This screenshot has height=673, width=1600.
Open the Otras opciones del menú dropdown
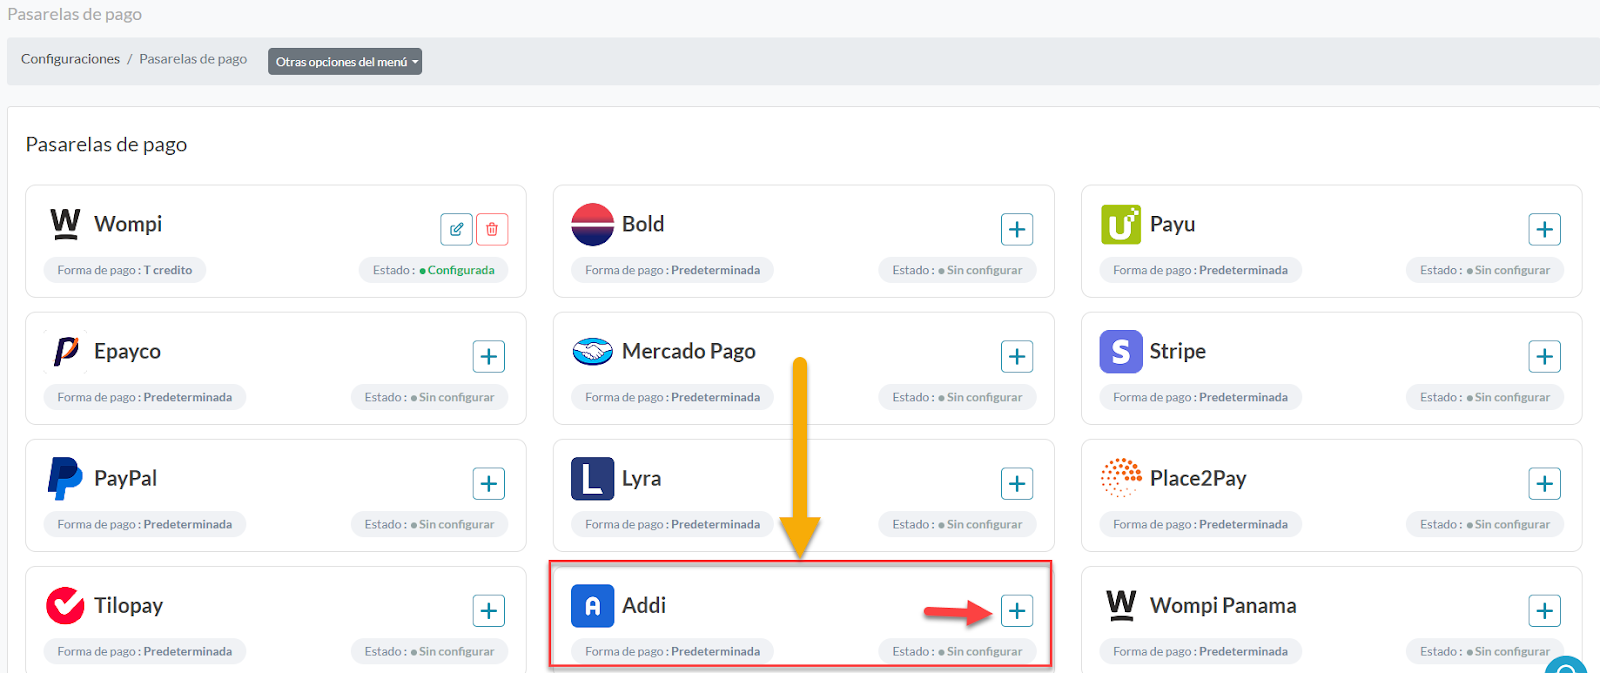345,62
